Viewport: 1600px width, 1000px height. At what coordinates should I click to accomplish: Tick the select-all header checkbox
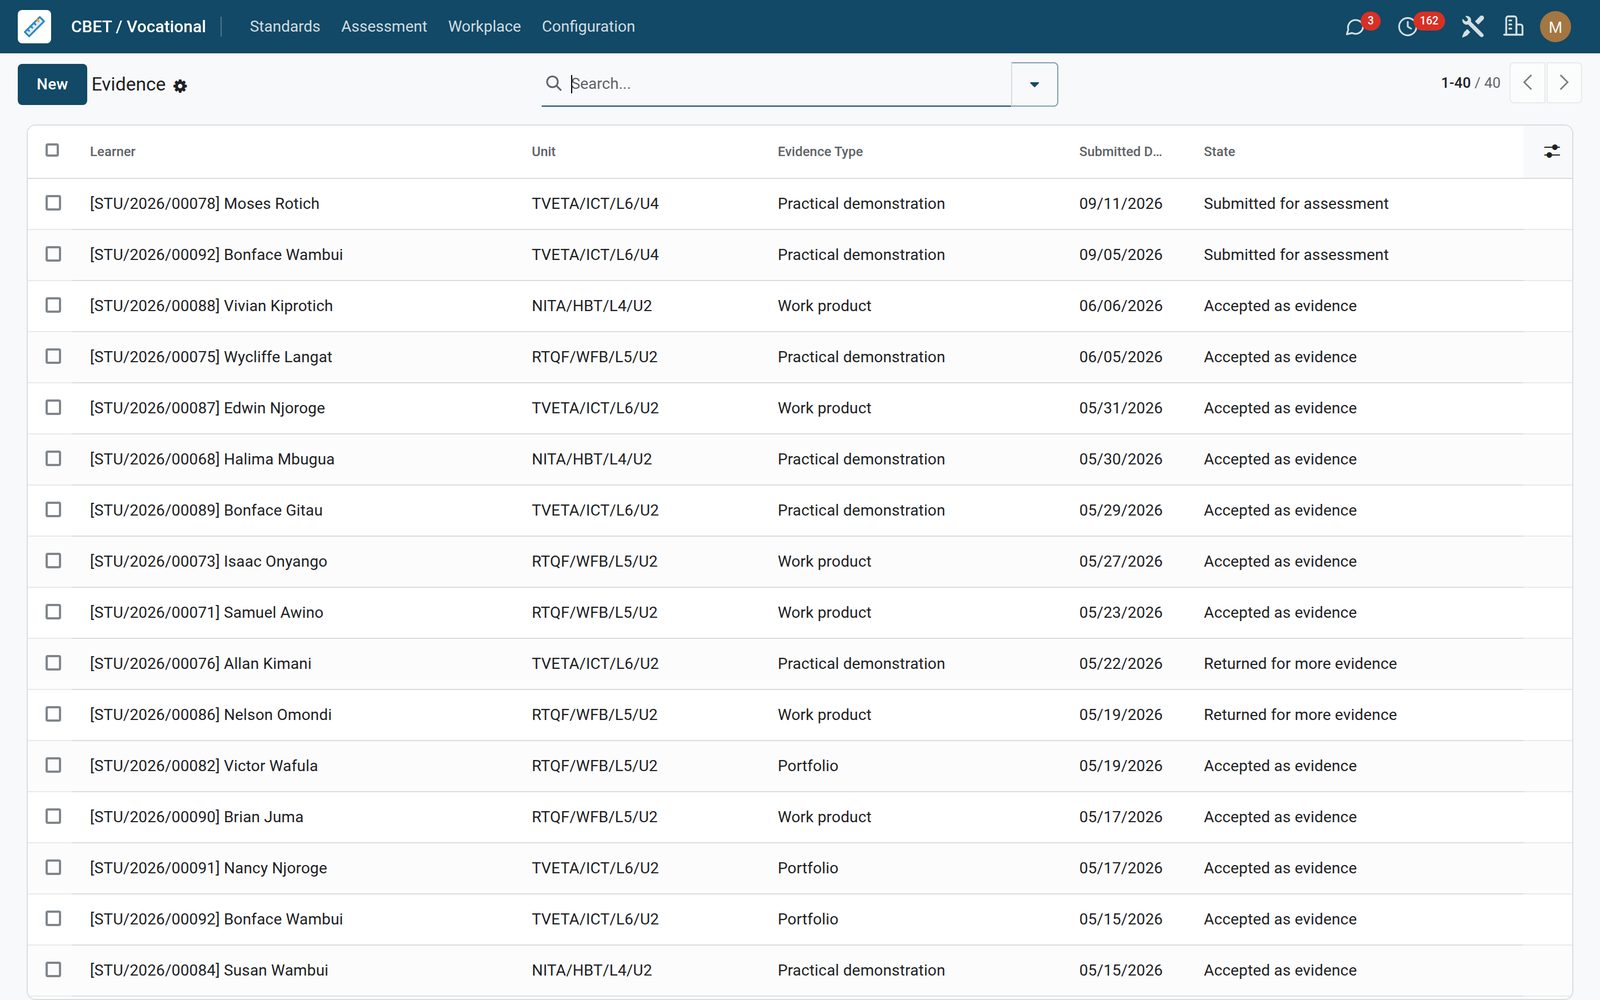click(53, 150)
